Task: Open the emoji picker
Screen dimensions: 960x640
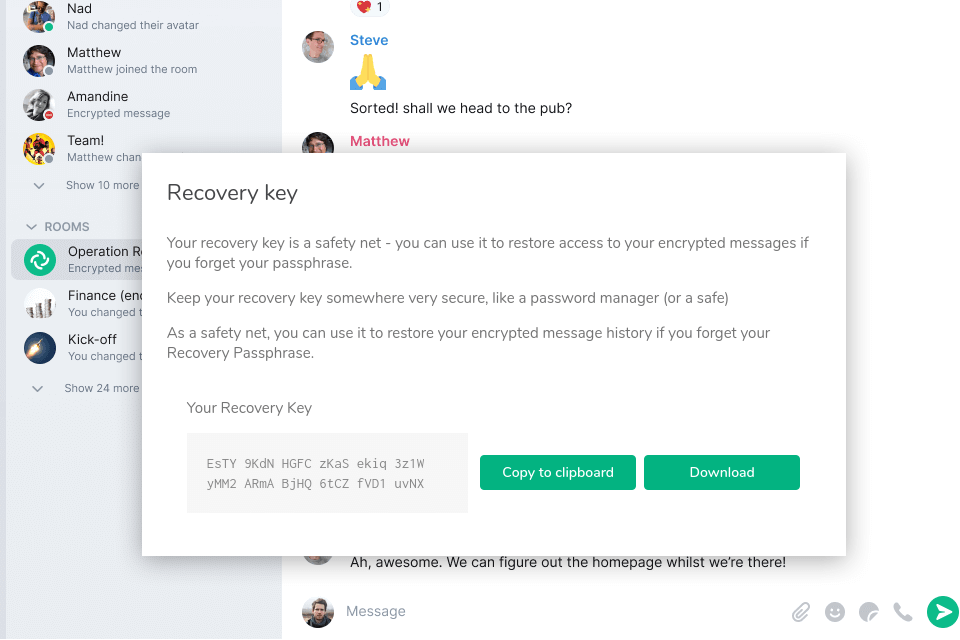Action: tap(835, 611)
